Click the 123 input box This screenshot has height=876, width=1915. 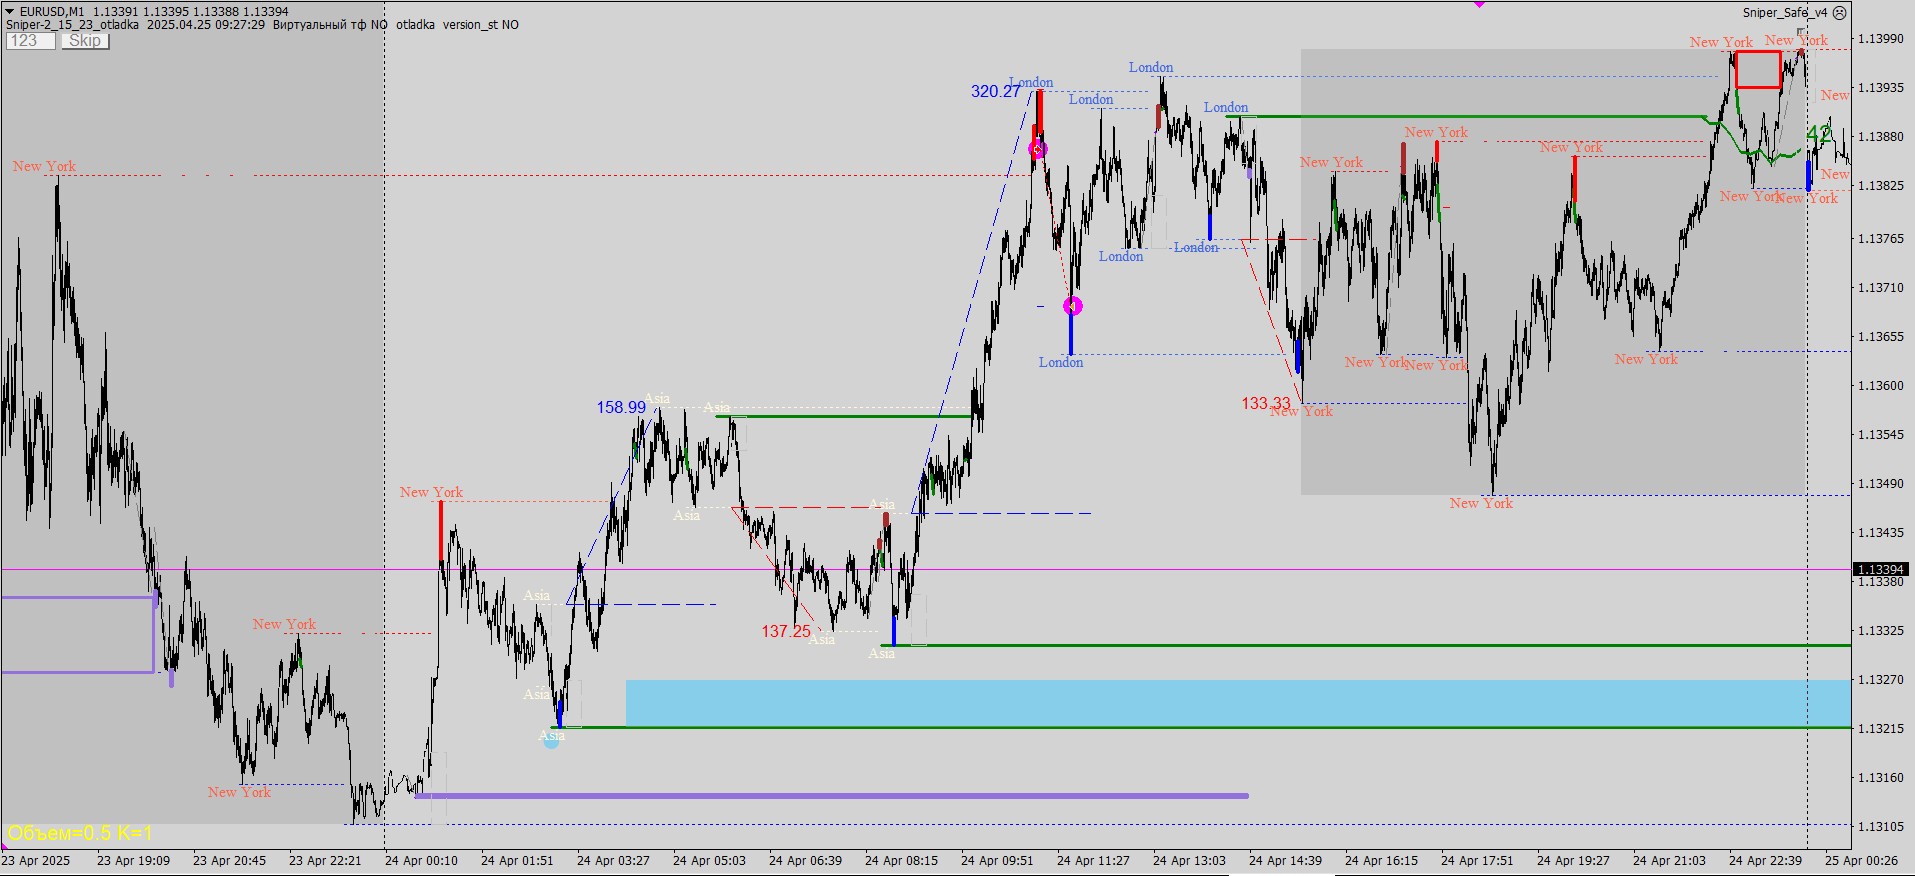30,41
